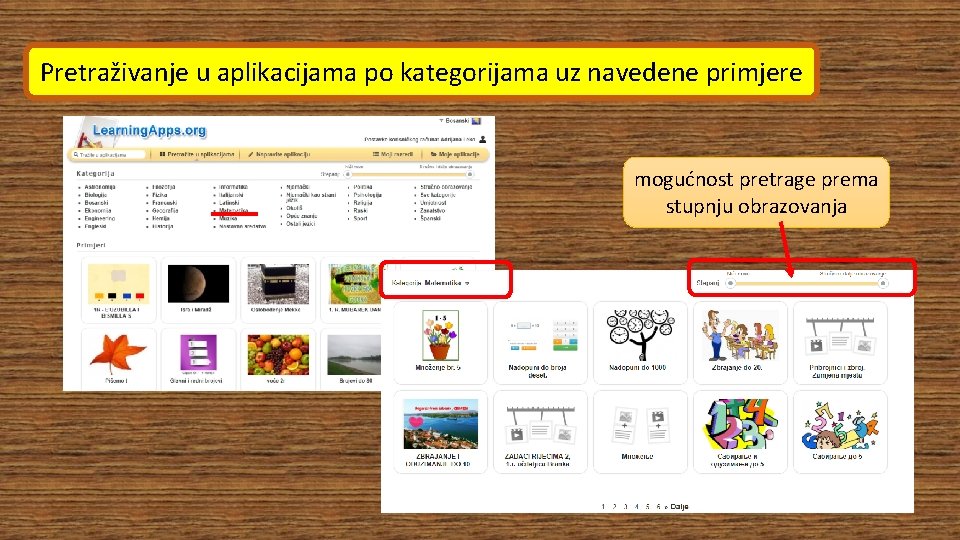Focus the app search input field

coord(108,155)
